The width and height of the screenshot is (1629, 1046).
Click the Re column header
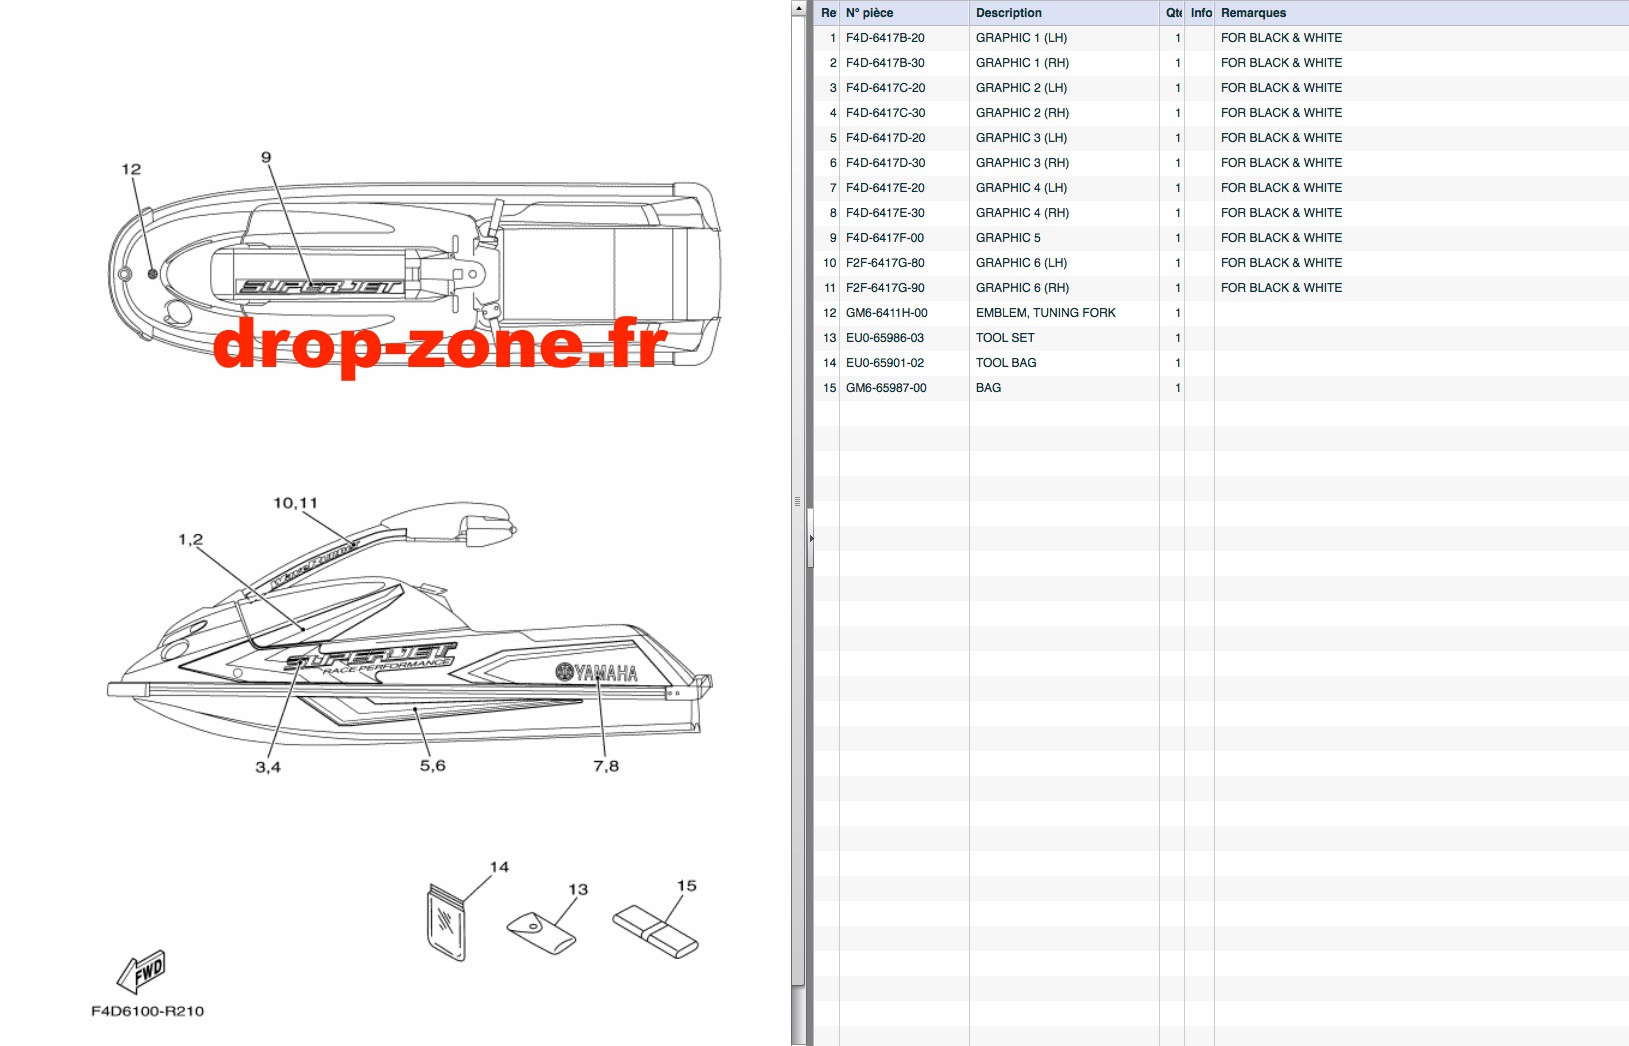point(828,13)
